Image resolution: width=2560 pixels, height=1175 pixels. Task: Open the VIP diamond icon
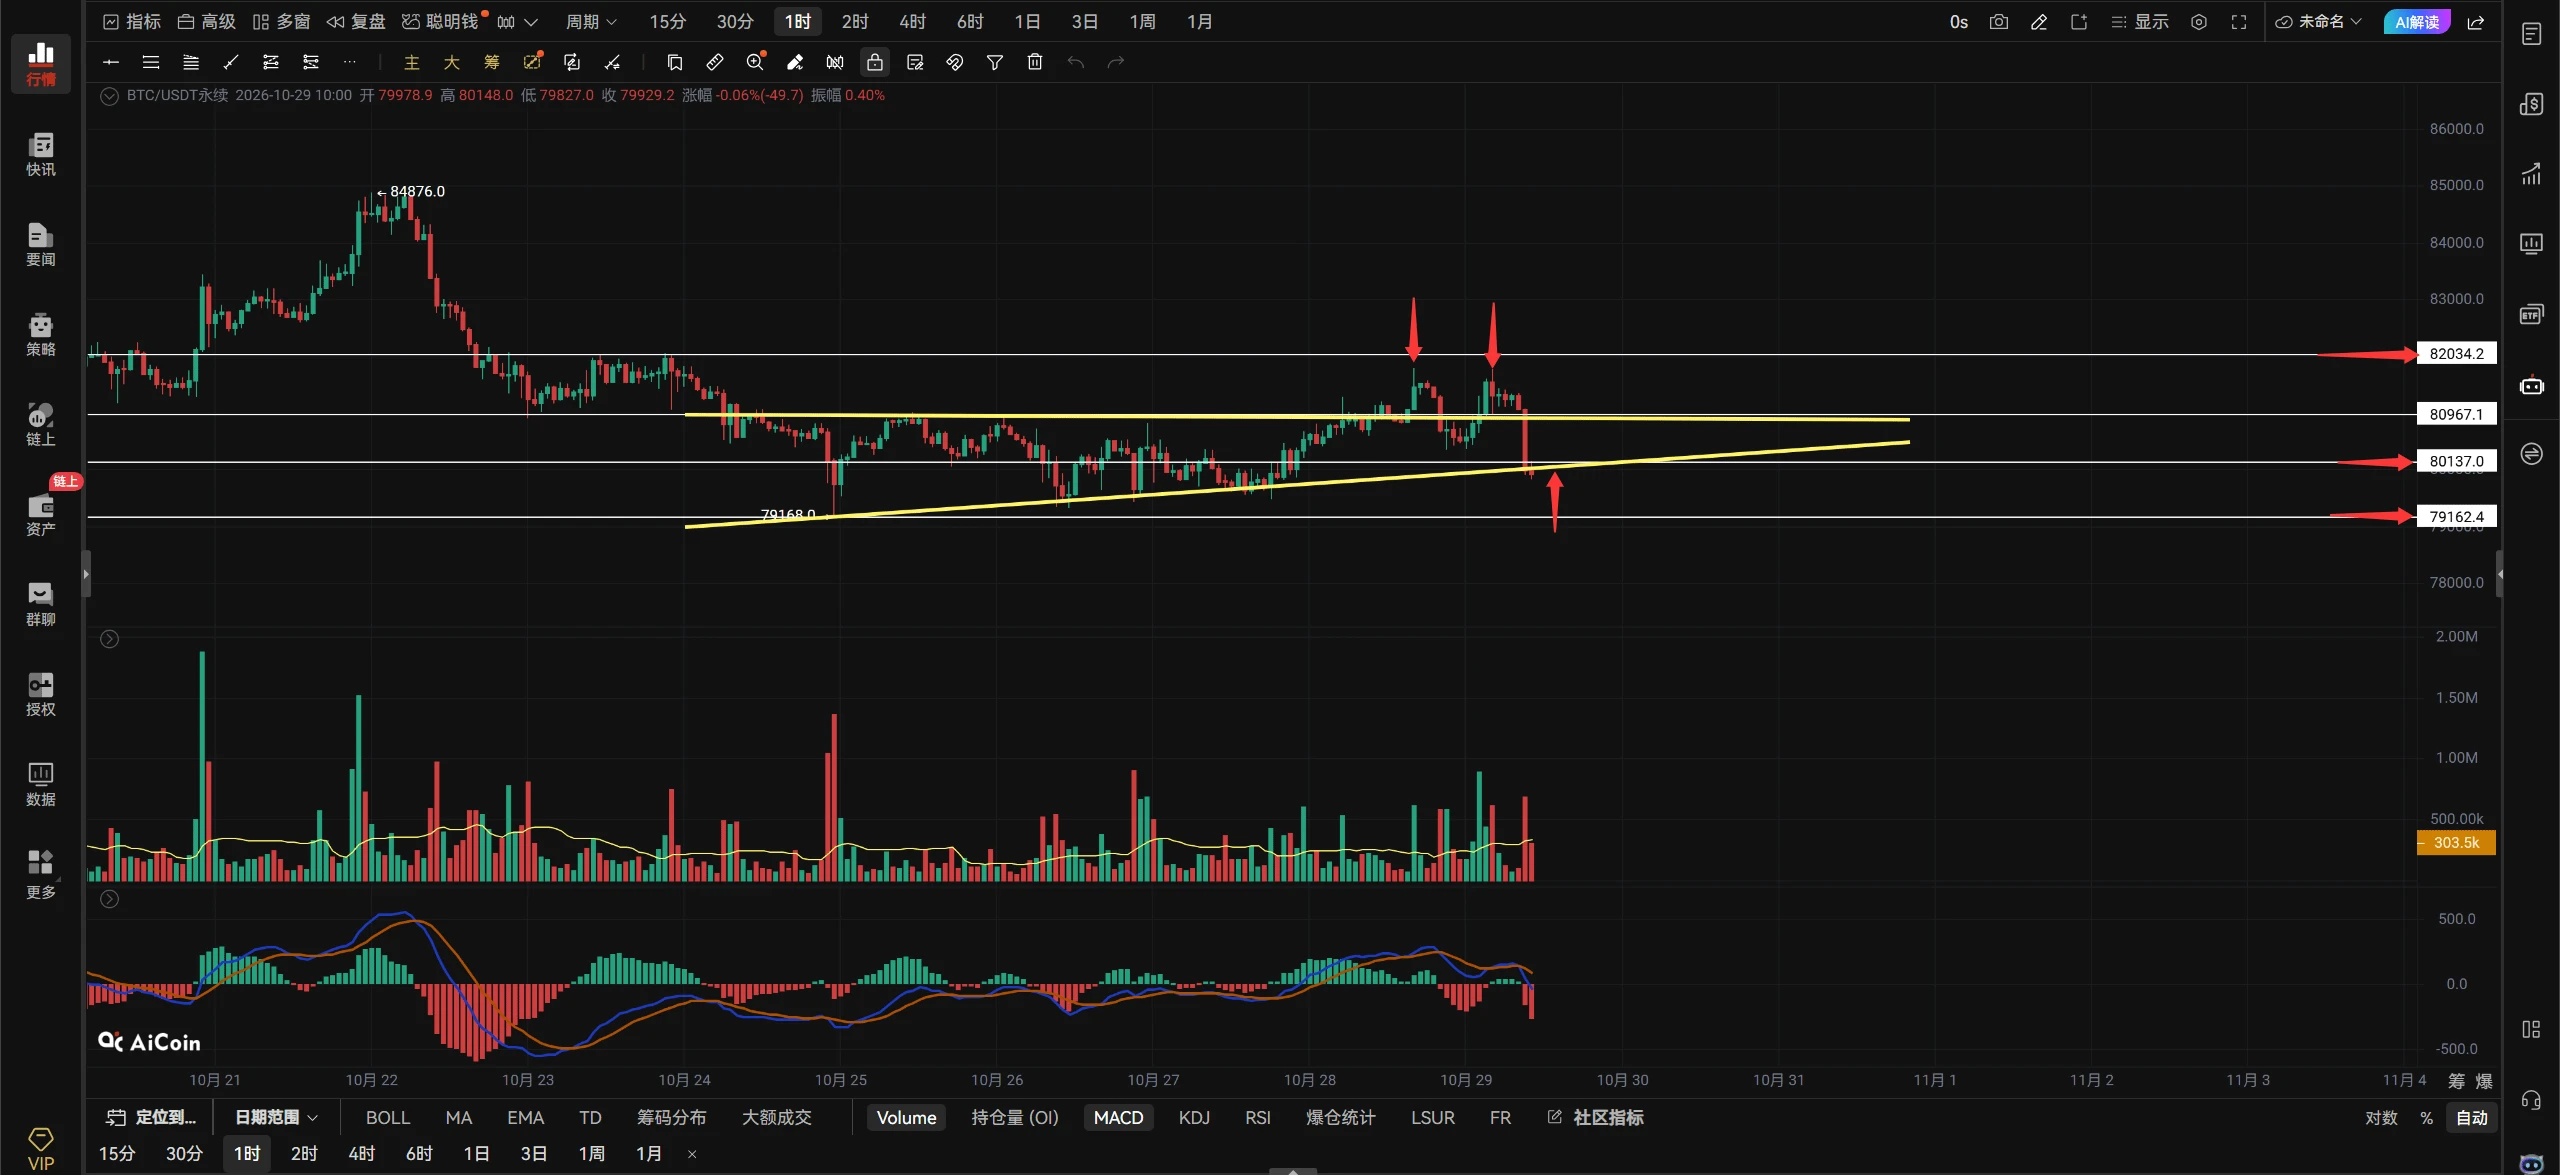[40, 1148]
